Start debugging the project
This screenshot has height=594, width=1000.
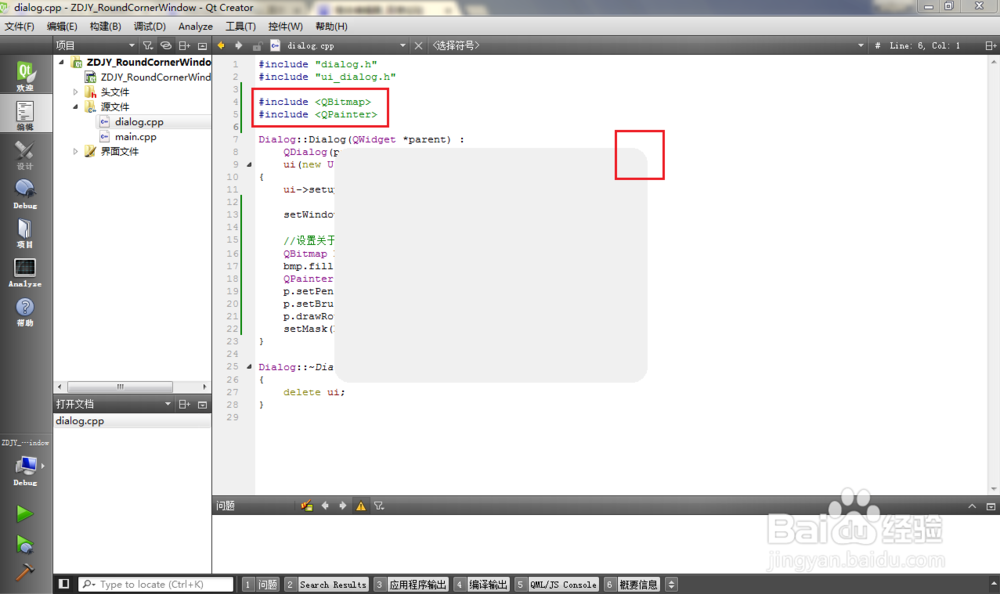25,544
